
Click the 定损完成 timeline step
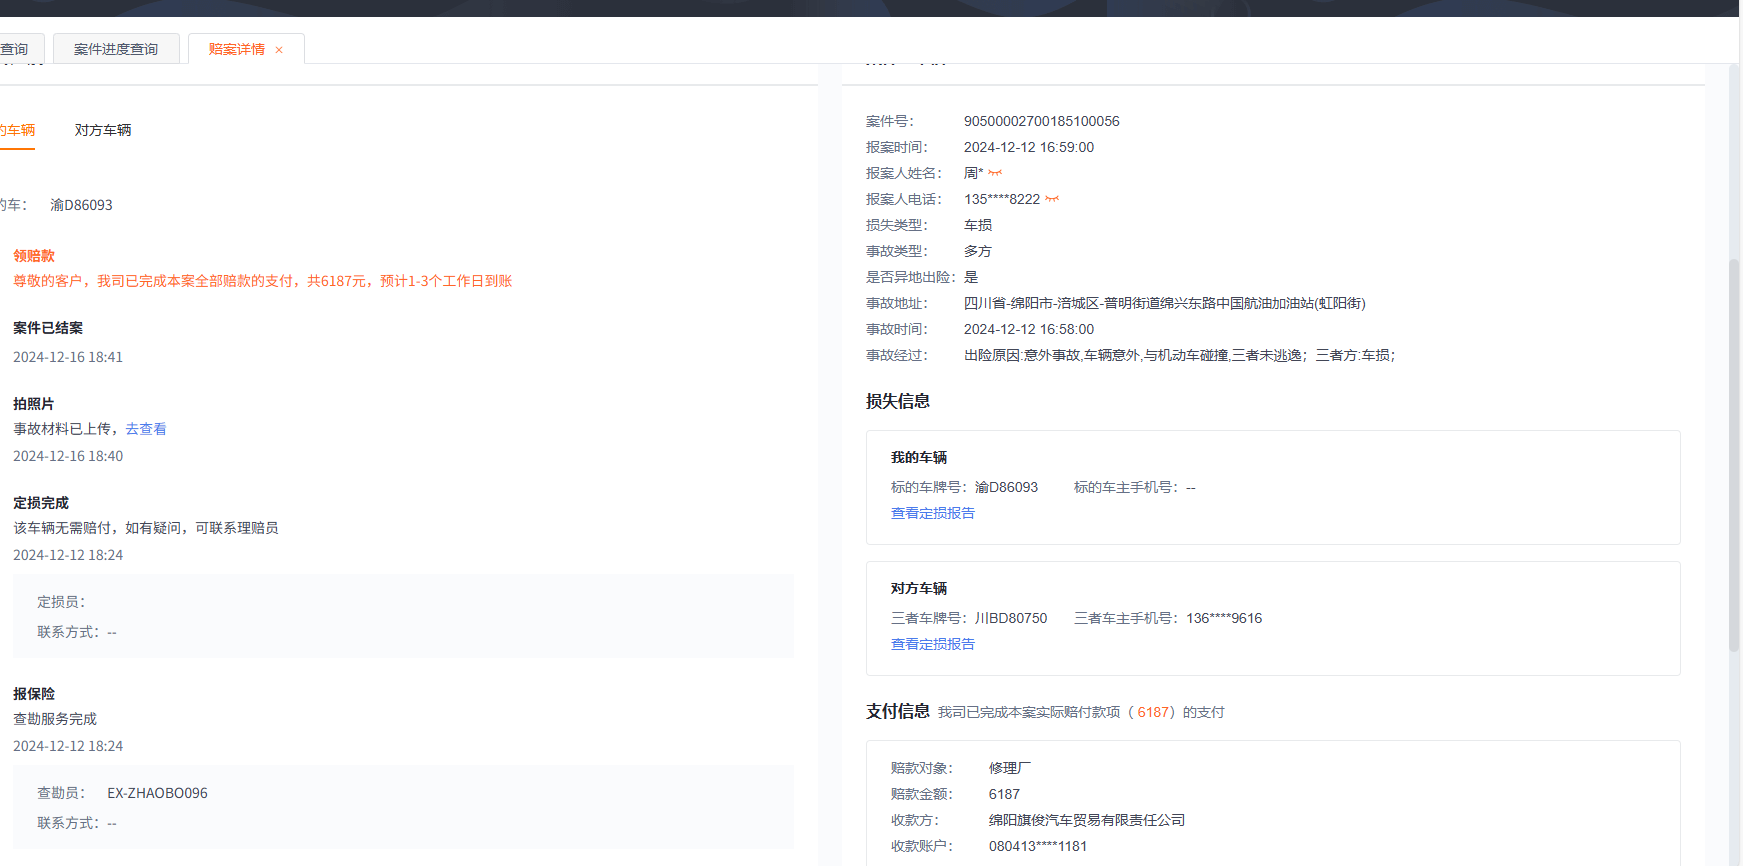coord(41,503)
